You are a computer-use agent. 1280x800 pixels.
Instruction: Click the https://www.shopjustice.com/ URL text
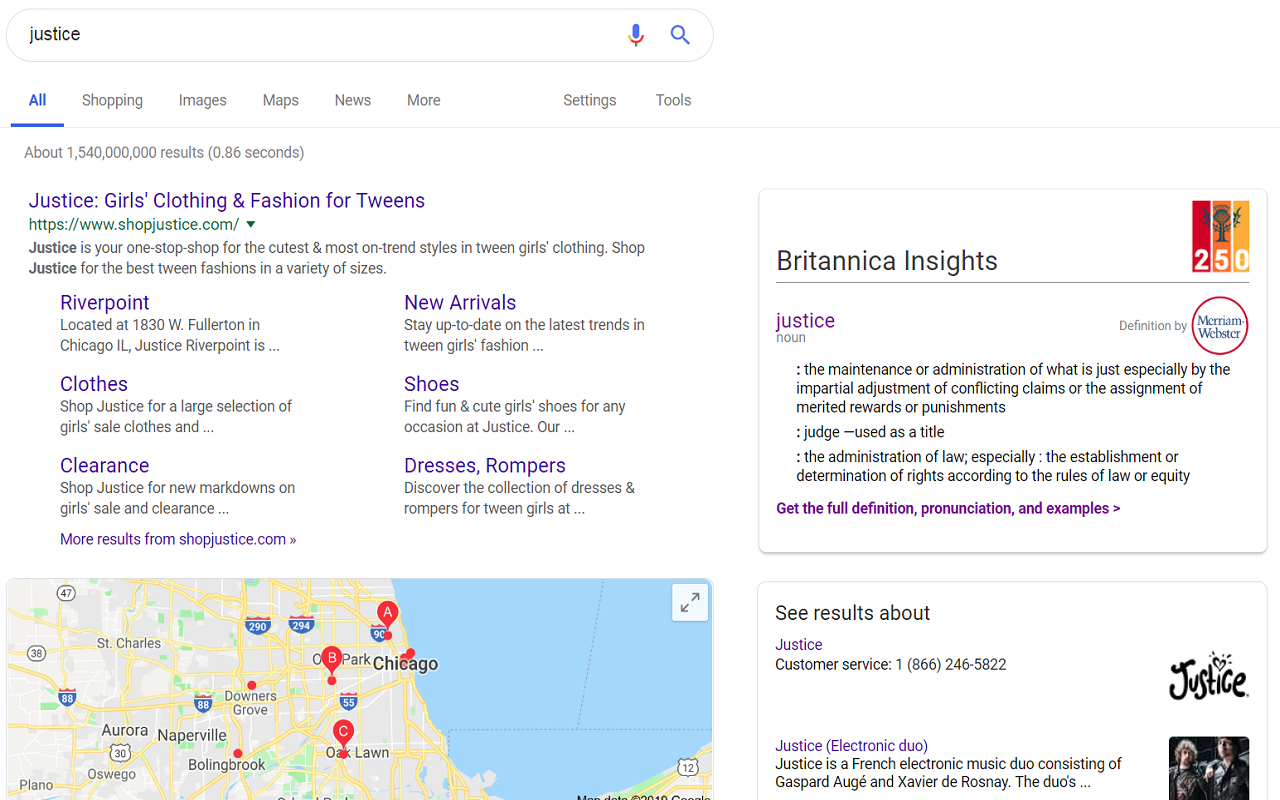[x=134, y=225]
